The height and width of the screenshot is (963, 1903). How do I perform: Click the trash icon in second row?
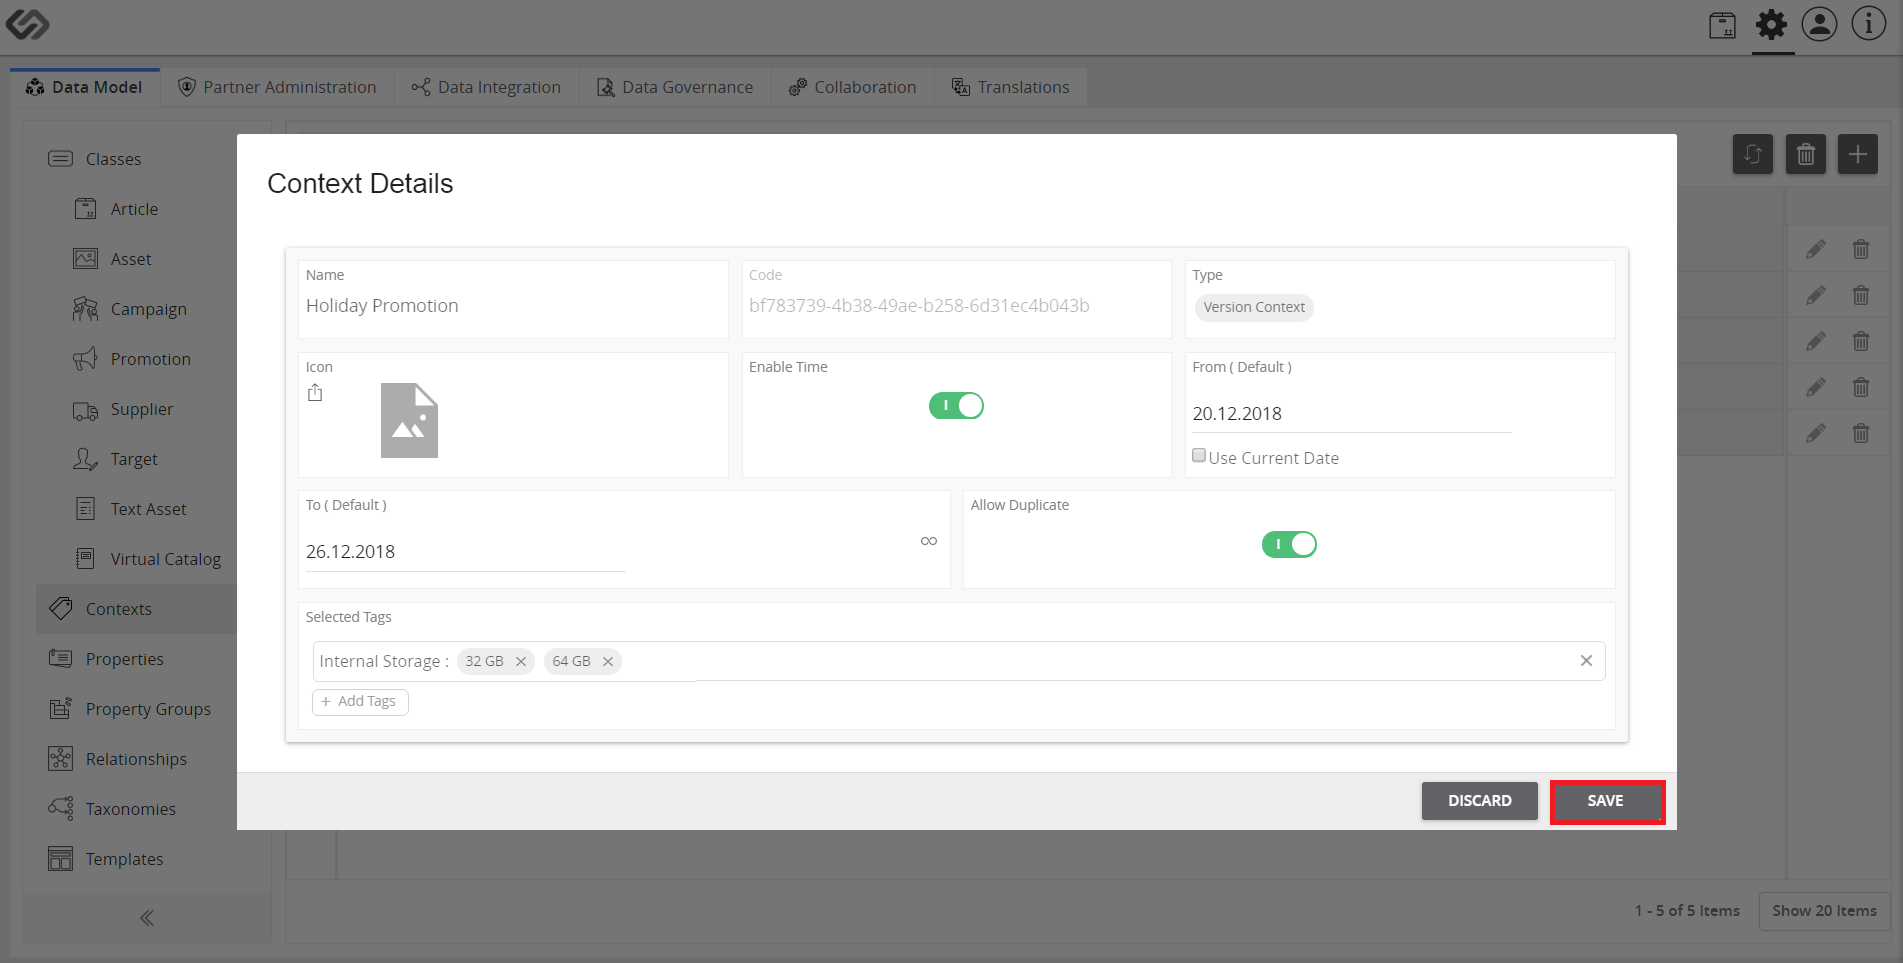pyautogui.click(x=1860, y=295)
